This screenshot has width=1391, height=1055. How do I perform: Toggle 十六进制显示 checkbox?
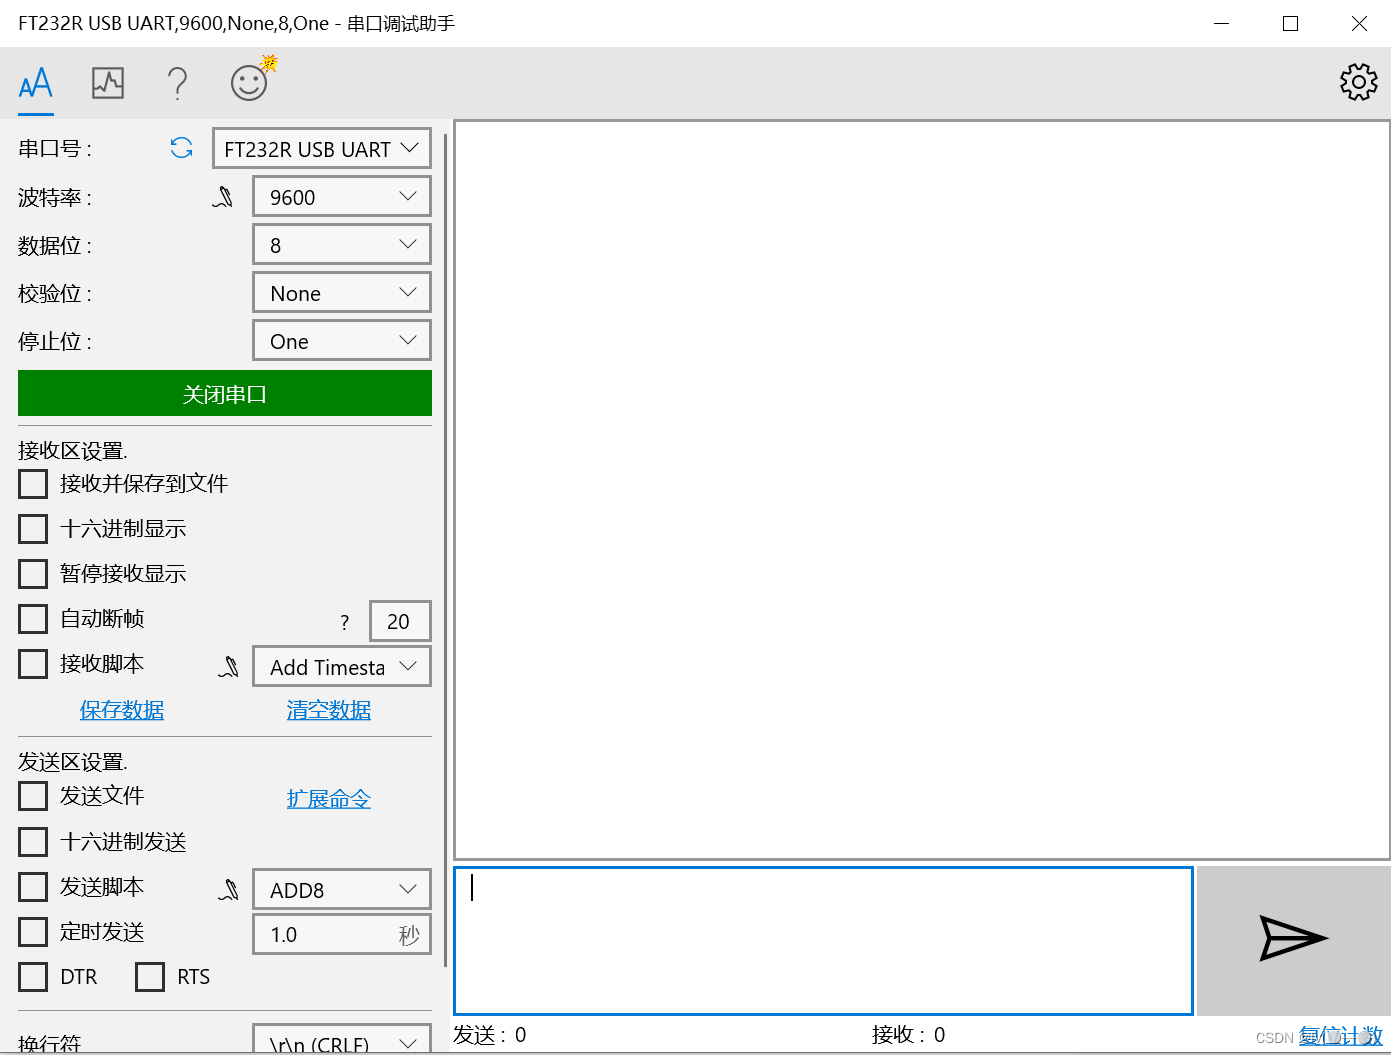(x=33, y=529)
